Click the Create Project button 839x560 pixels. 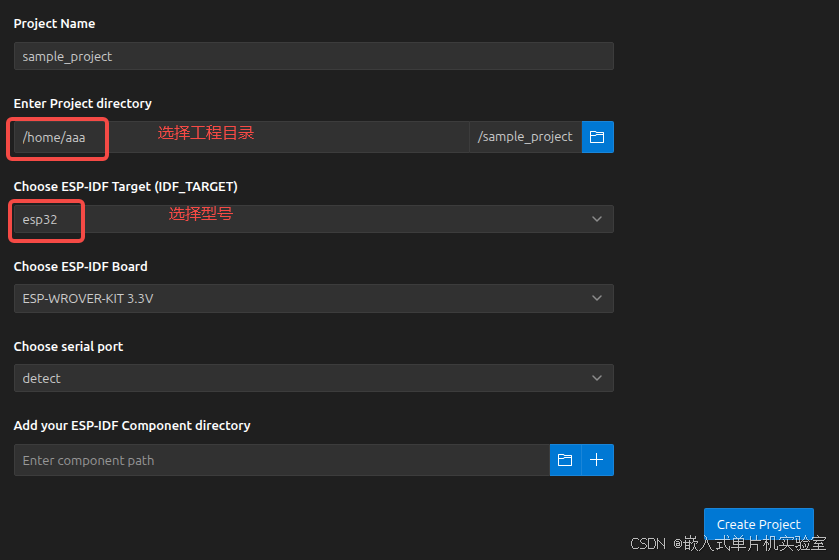coord(759,524)
